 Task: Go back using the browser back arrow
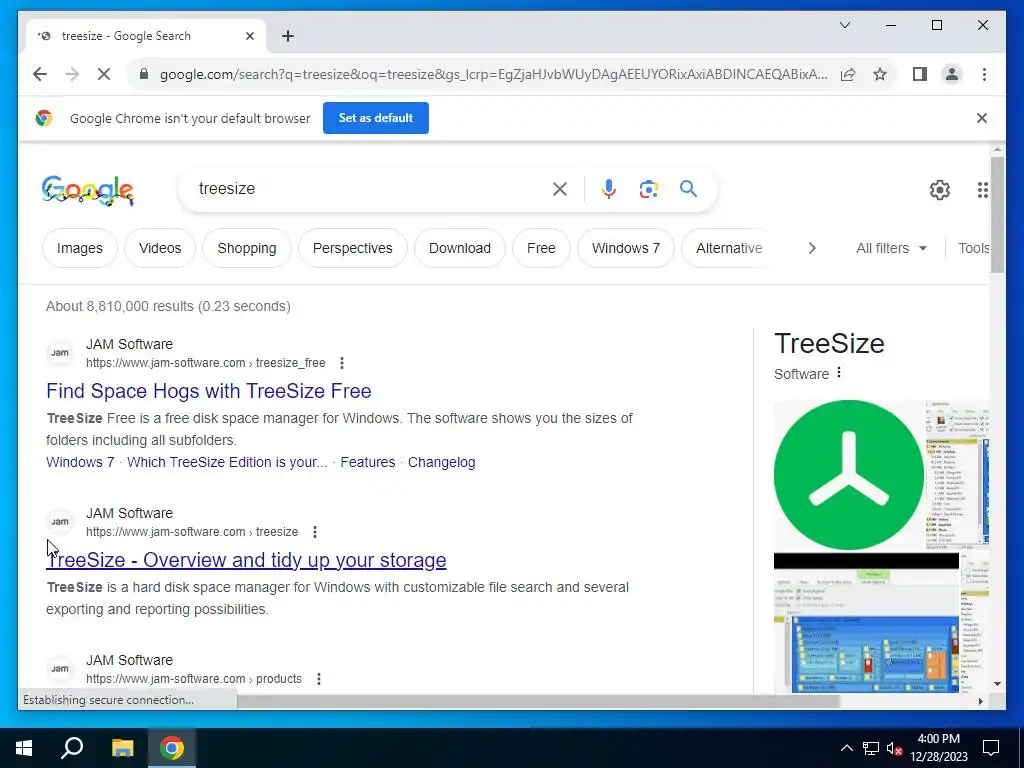pos(40,74)
